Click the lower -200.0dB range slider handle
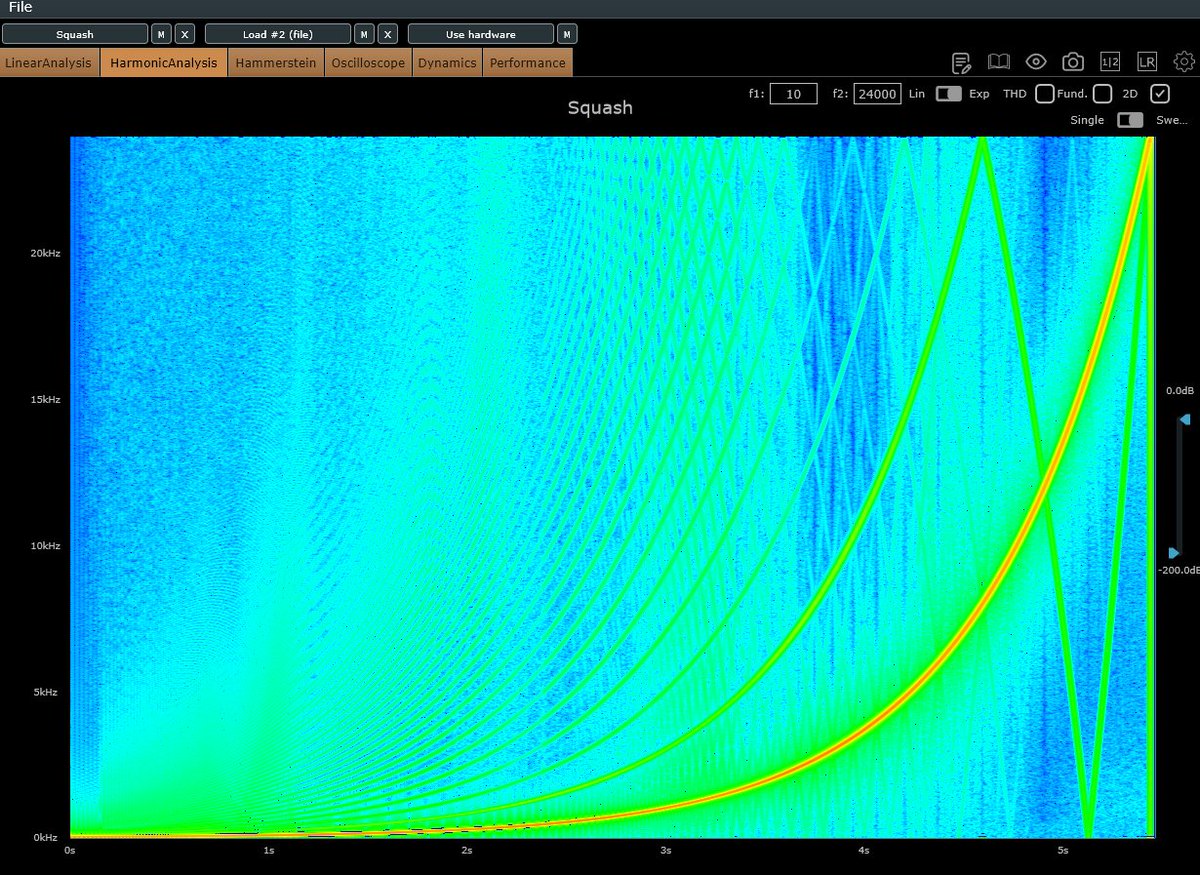 point(1174,553)
